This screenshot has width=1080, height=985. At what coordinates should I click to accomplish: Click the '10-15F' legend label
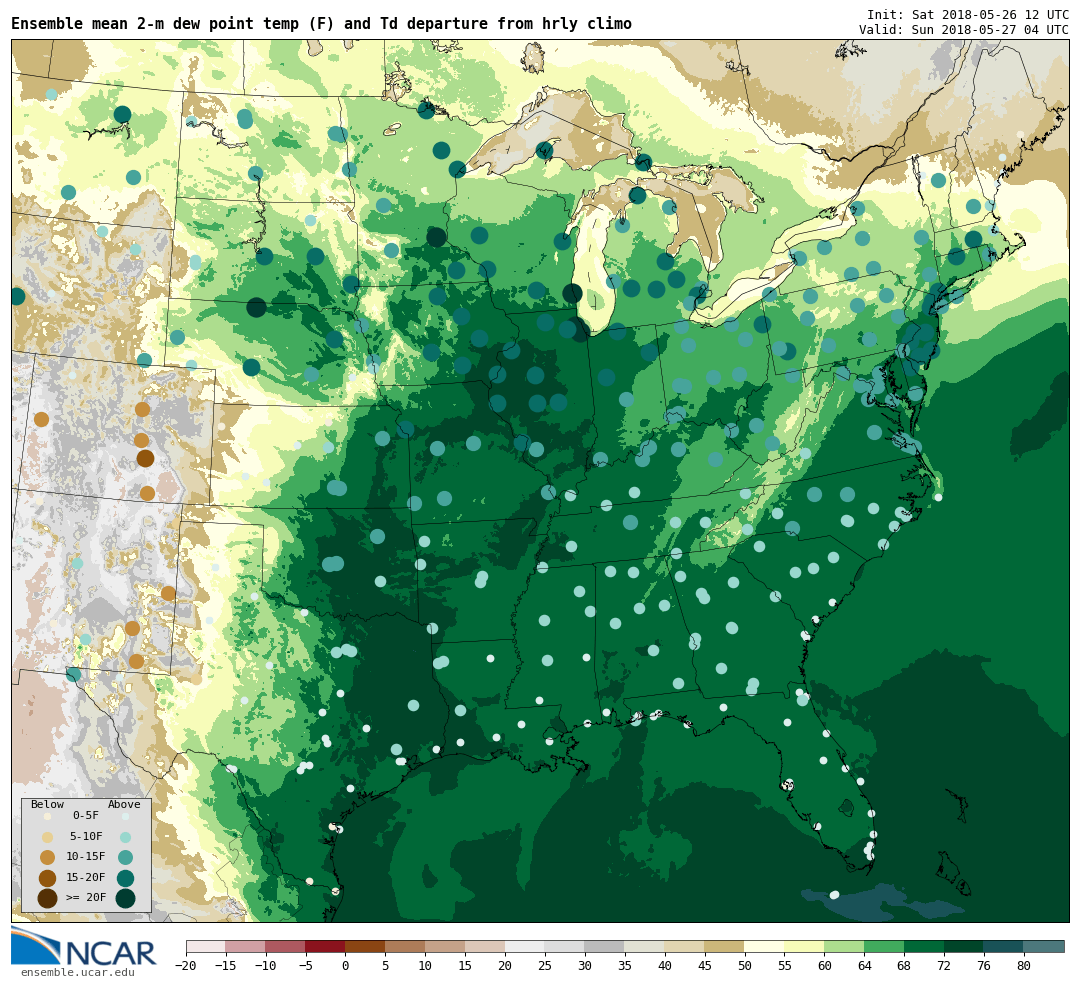(x=86, y=856)
